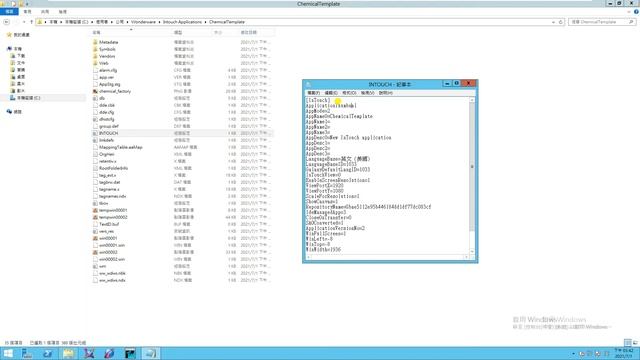The image size is (640, 360).
Task: Open Notepad Format menu
Action: [x=349, y=93]
